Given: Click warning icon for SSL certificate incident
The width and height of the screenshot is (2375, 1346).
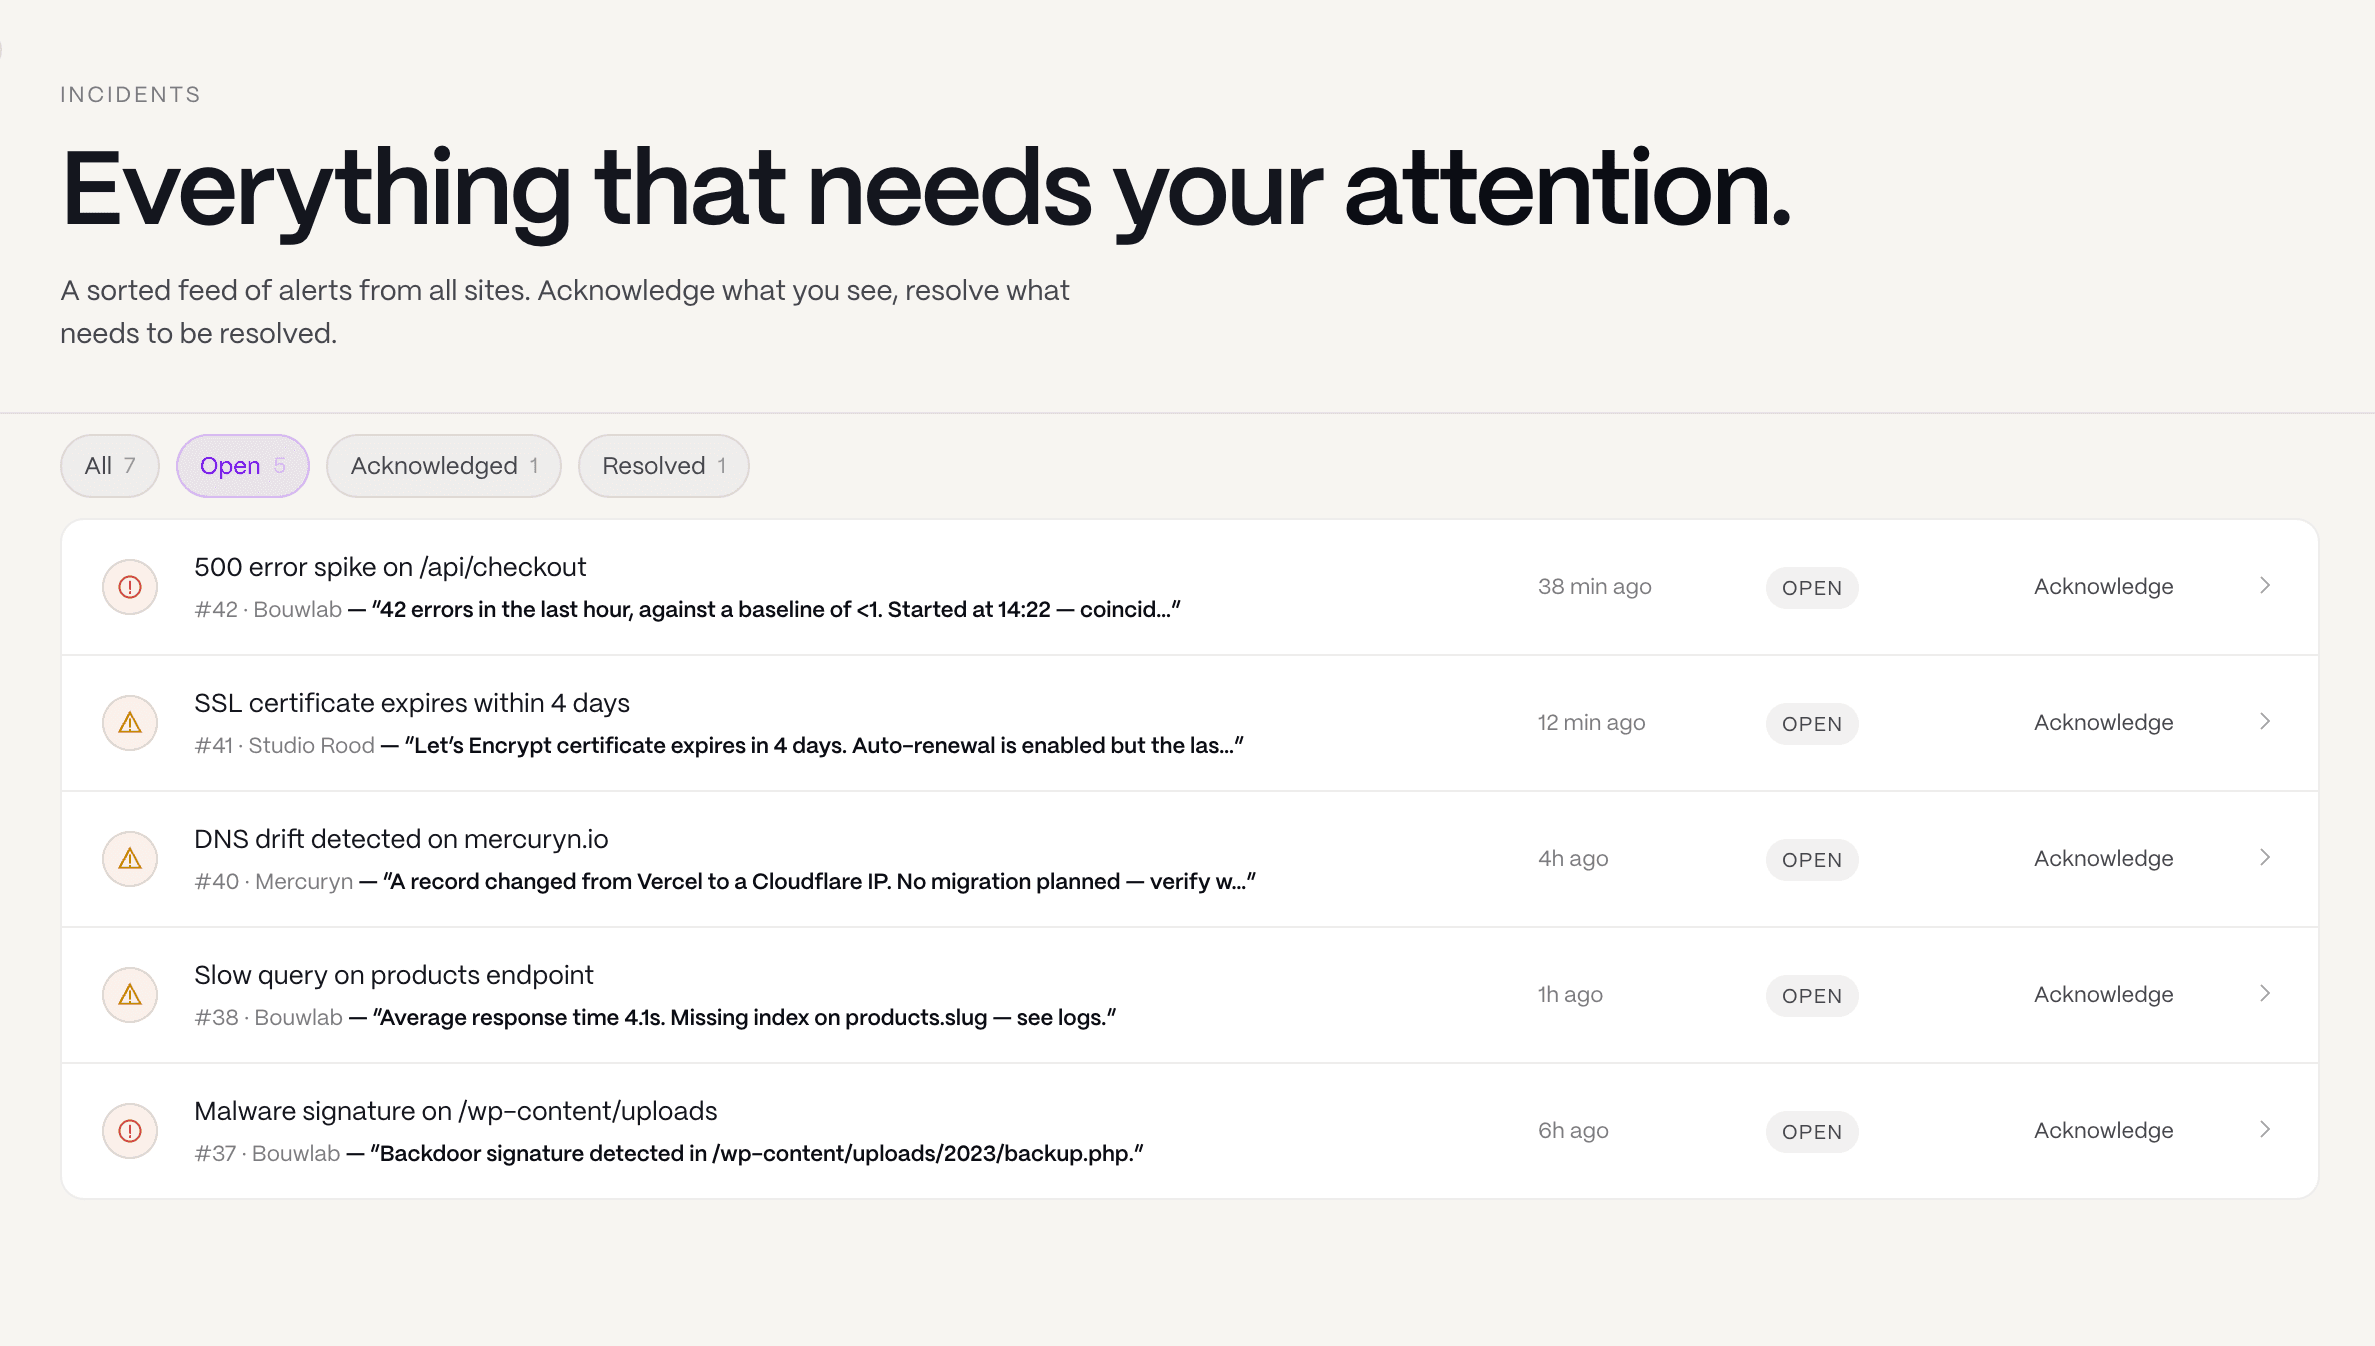Looking at the screenshot, I should 130,723.
